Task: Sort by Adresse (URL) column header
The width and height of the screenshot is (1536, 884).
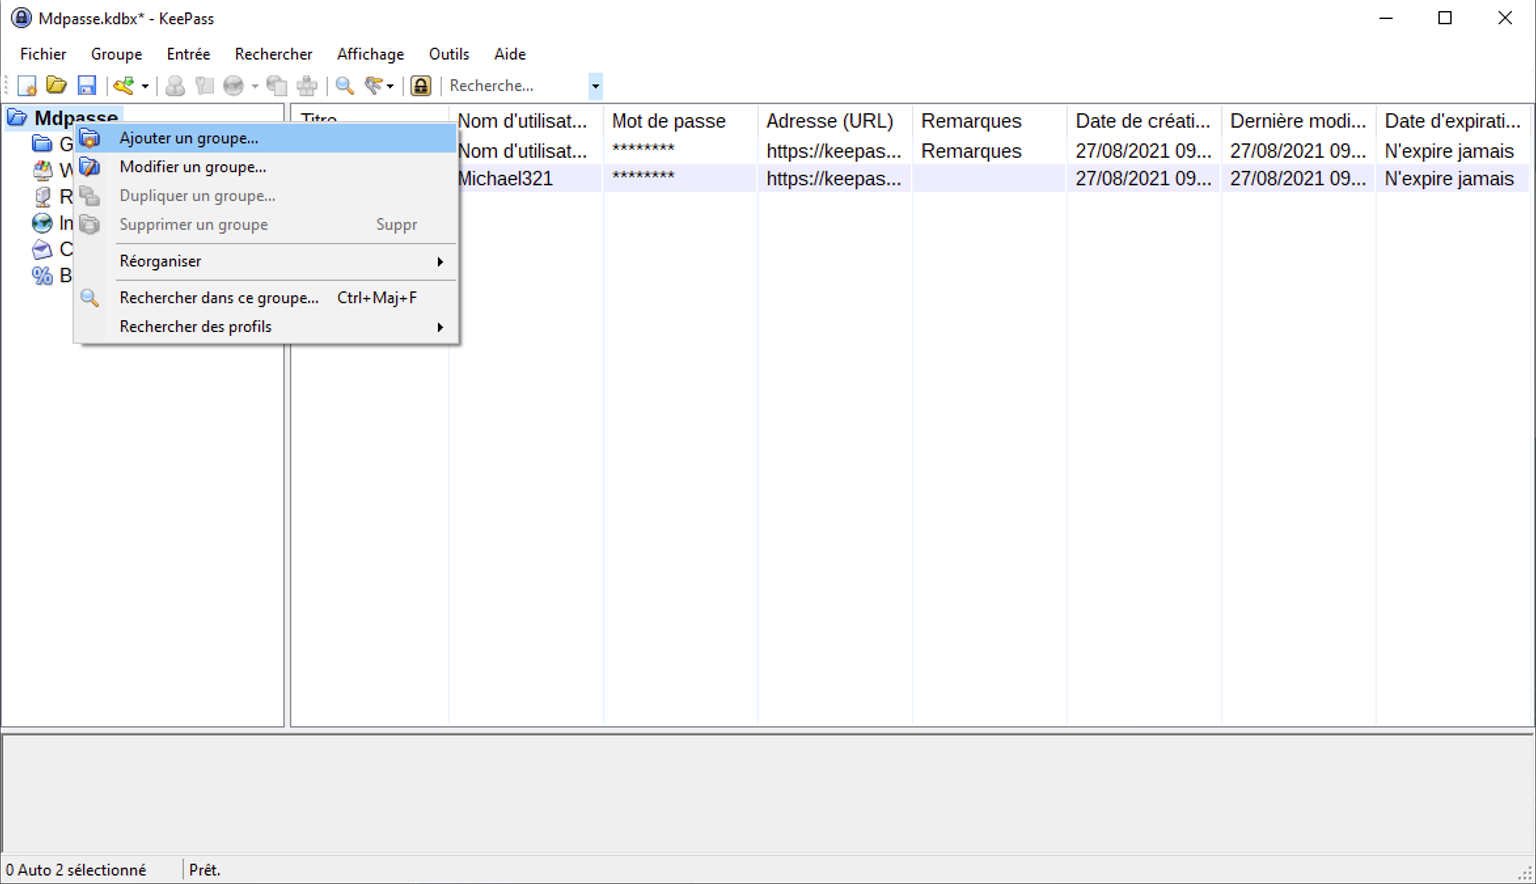Action: (835, 121)
